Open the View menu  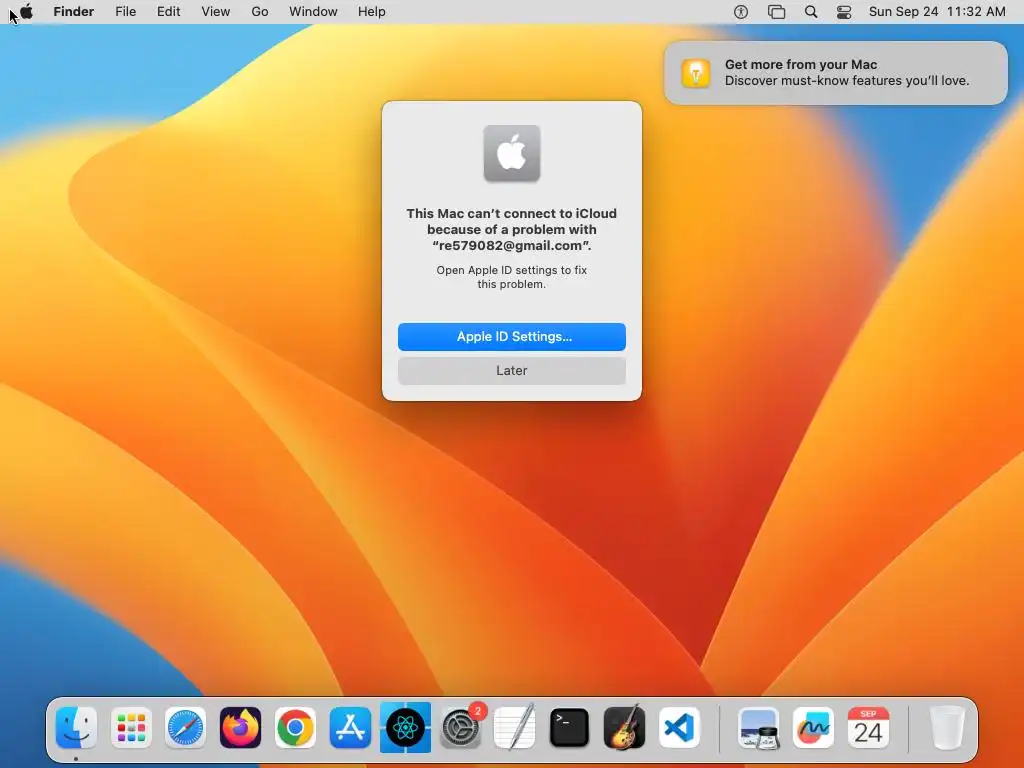[x=216, y=11]
